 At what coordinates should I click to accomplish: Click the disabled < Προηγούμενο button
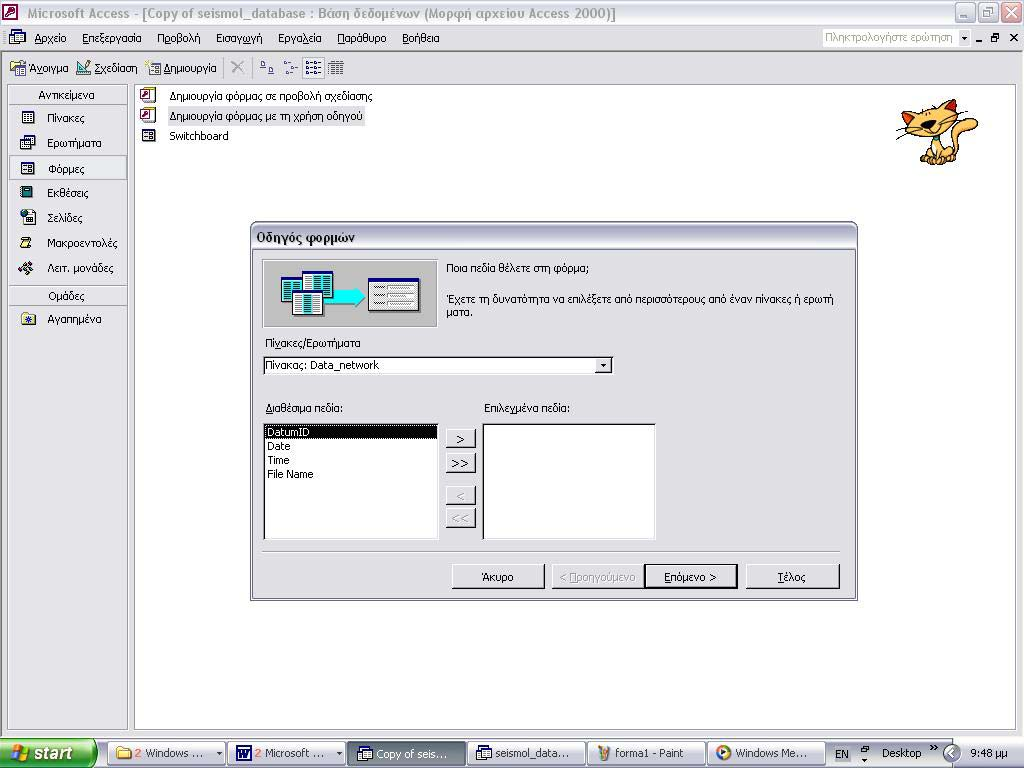point(598,577)
